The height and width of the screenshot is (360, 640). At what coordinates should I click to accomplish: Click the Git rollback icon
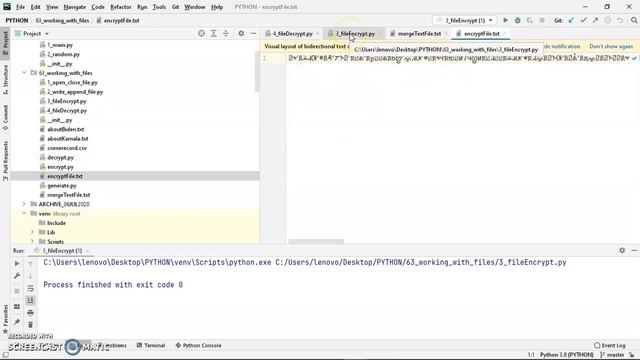tap(620, 20)
